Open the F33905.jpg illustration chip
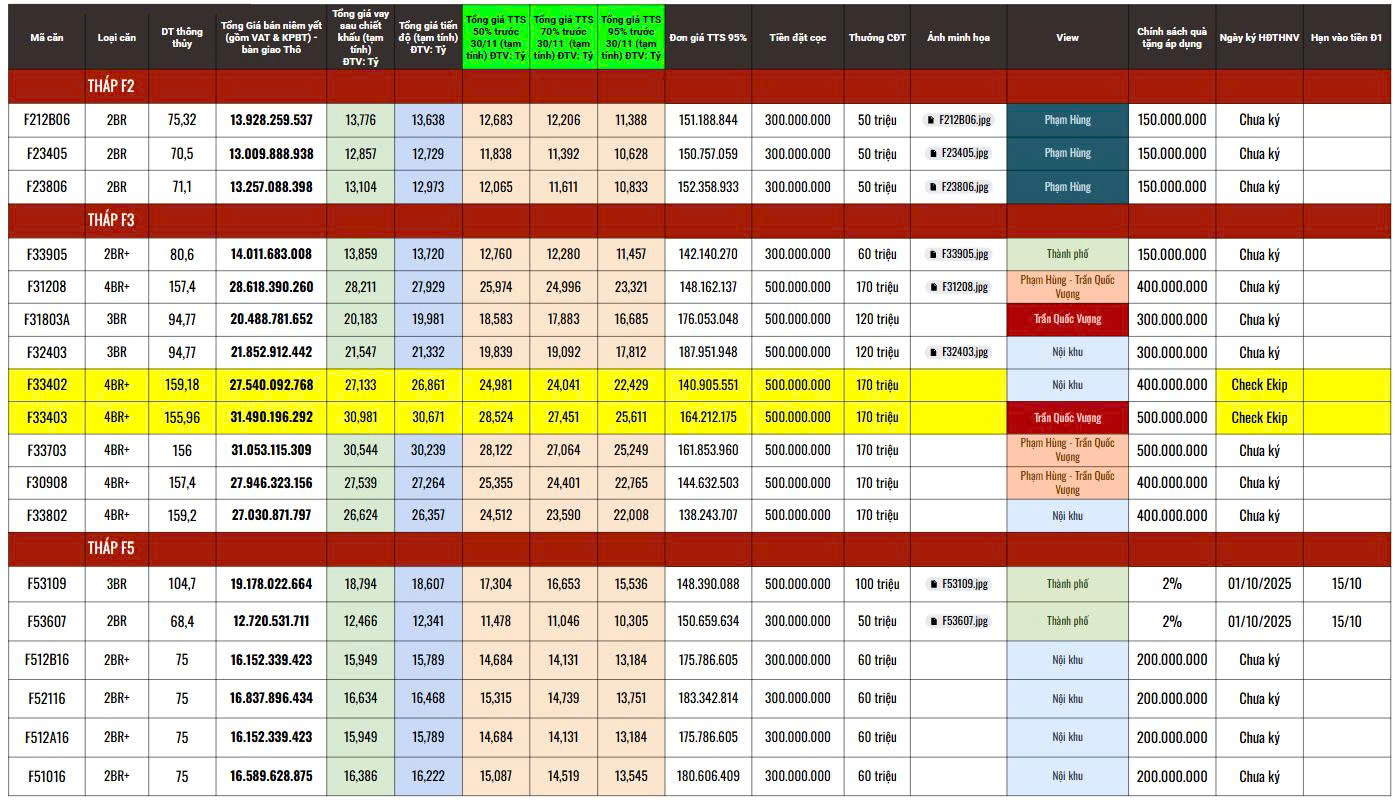Viewport: 1395px width, 802px height. 958,255
